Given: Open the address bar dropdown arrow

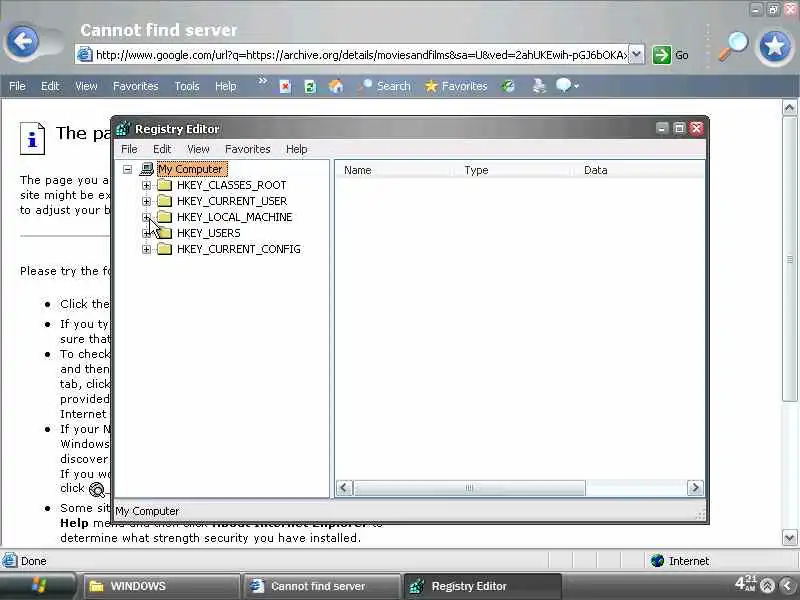Looking at the screenshot, I should [636, 55].
